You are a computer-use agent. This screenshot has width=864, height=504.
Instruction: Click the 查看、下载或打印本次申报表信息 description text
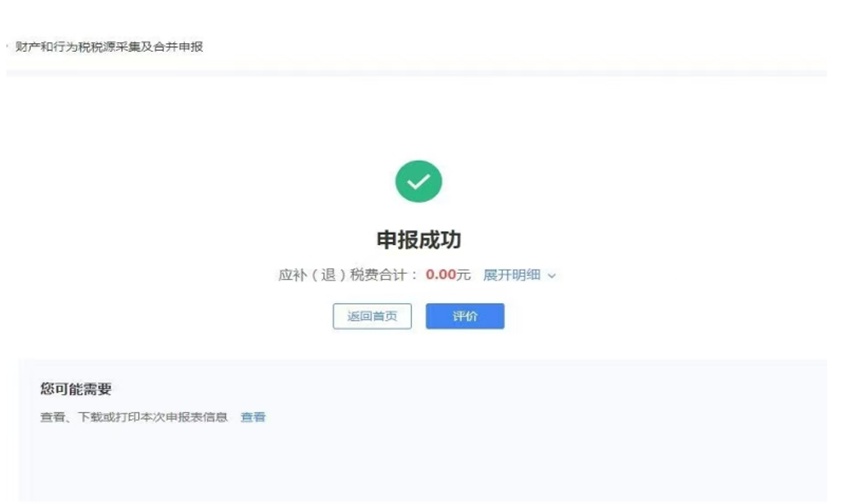[x=134, y=417]
